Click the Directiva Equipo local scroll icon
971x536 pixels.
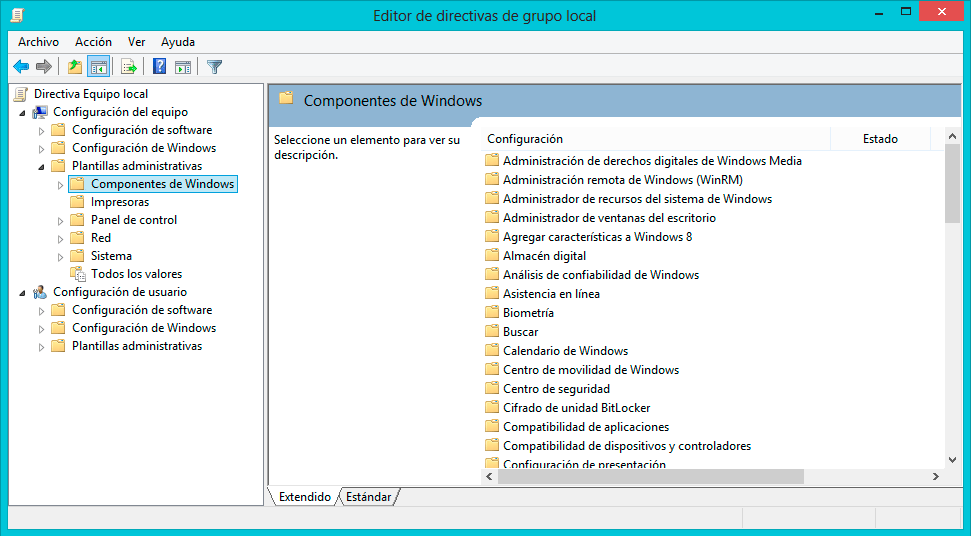tap(21, 94)
